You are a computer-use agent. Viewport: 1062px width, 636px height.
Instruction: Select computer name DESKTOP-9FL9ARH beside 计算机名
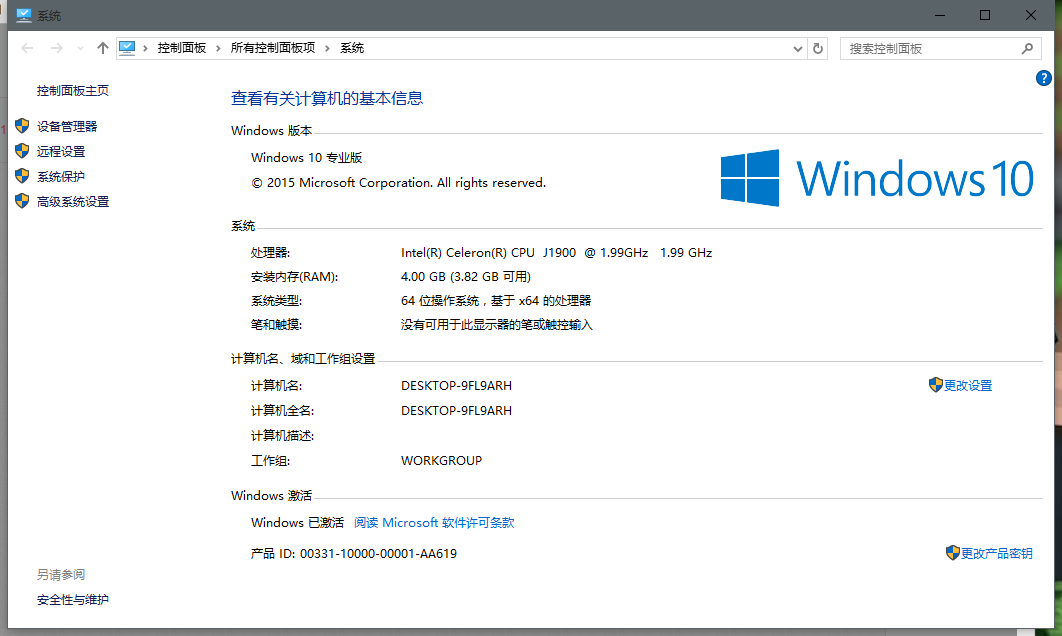456,386
